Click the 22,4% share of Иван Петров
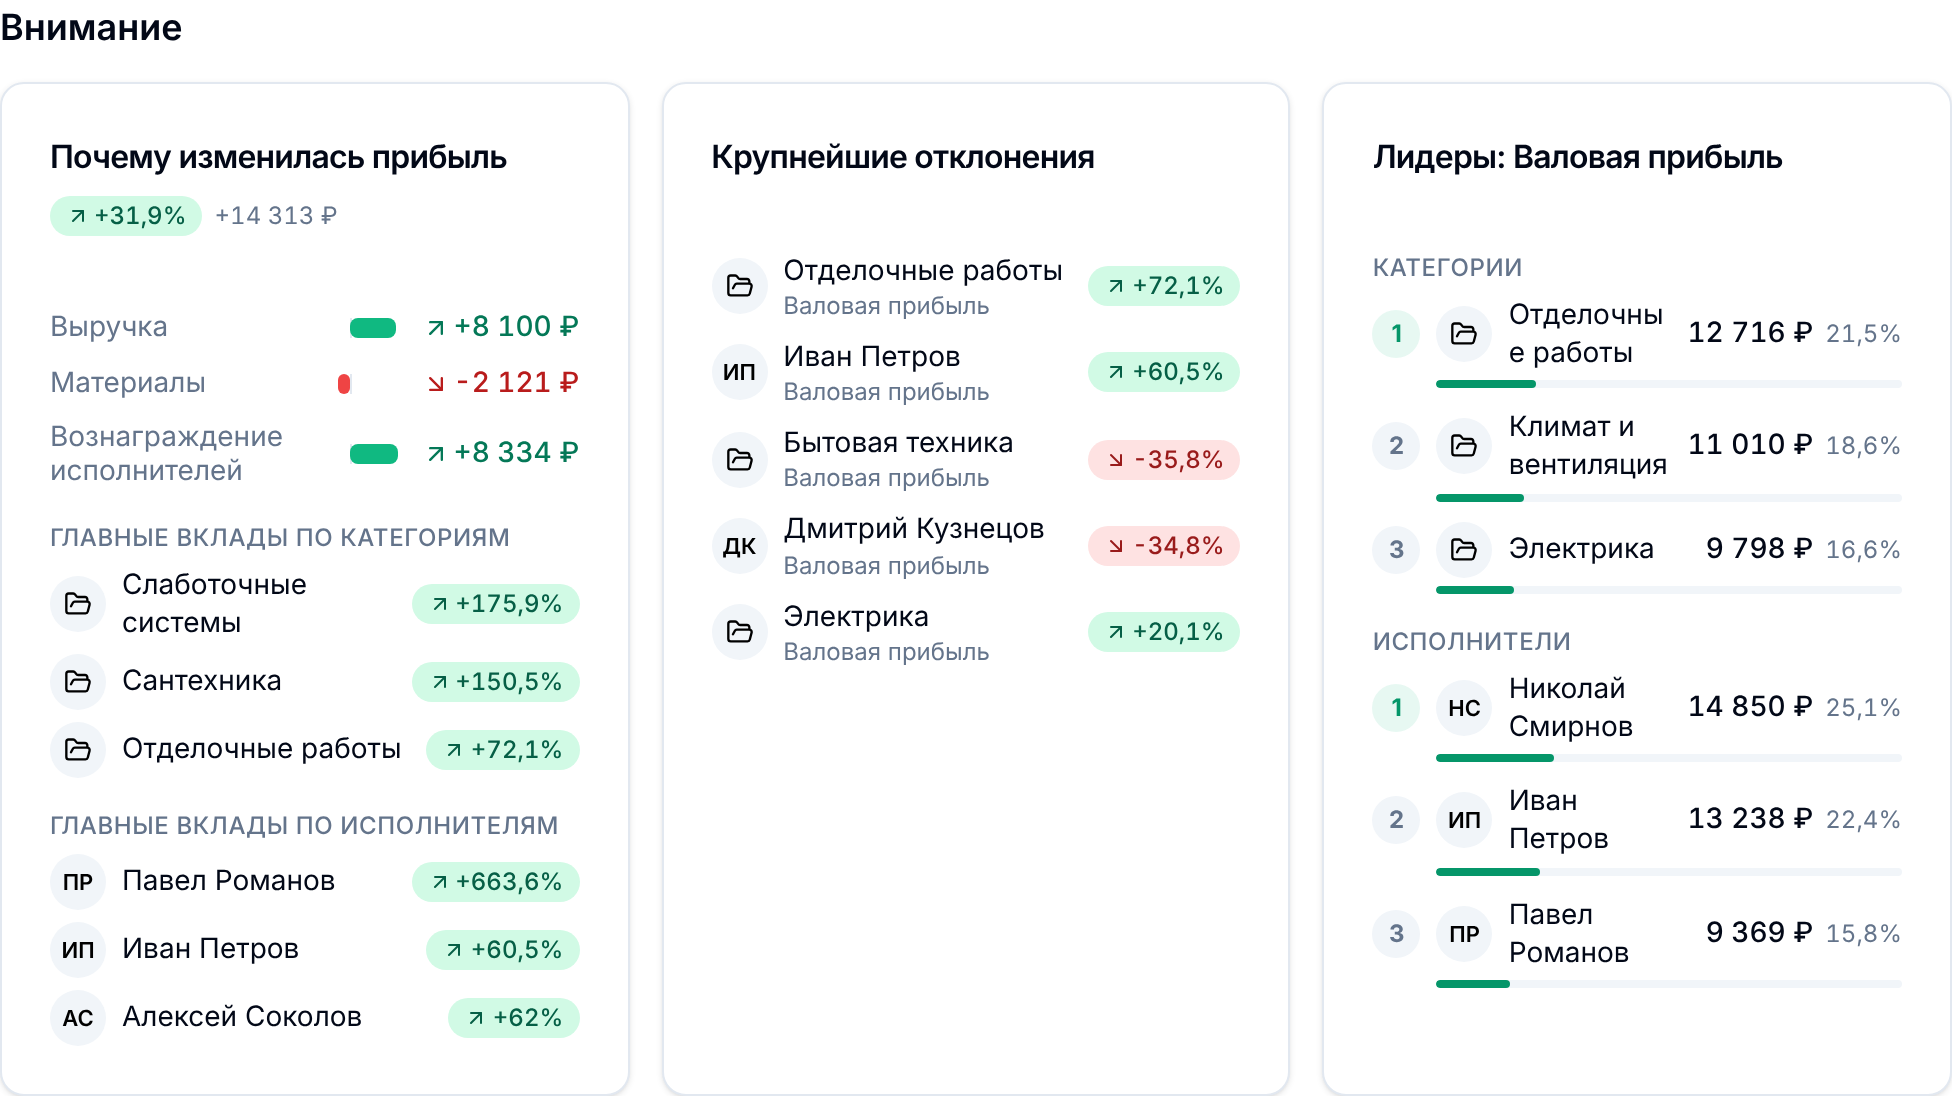Screen dimensions: 1952x1096 point(1863,820)
